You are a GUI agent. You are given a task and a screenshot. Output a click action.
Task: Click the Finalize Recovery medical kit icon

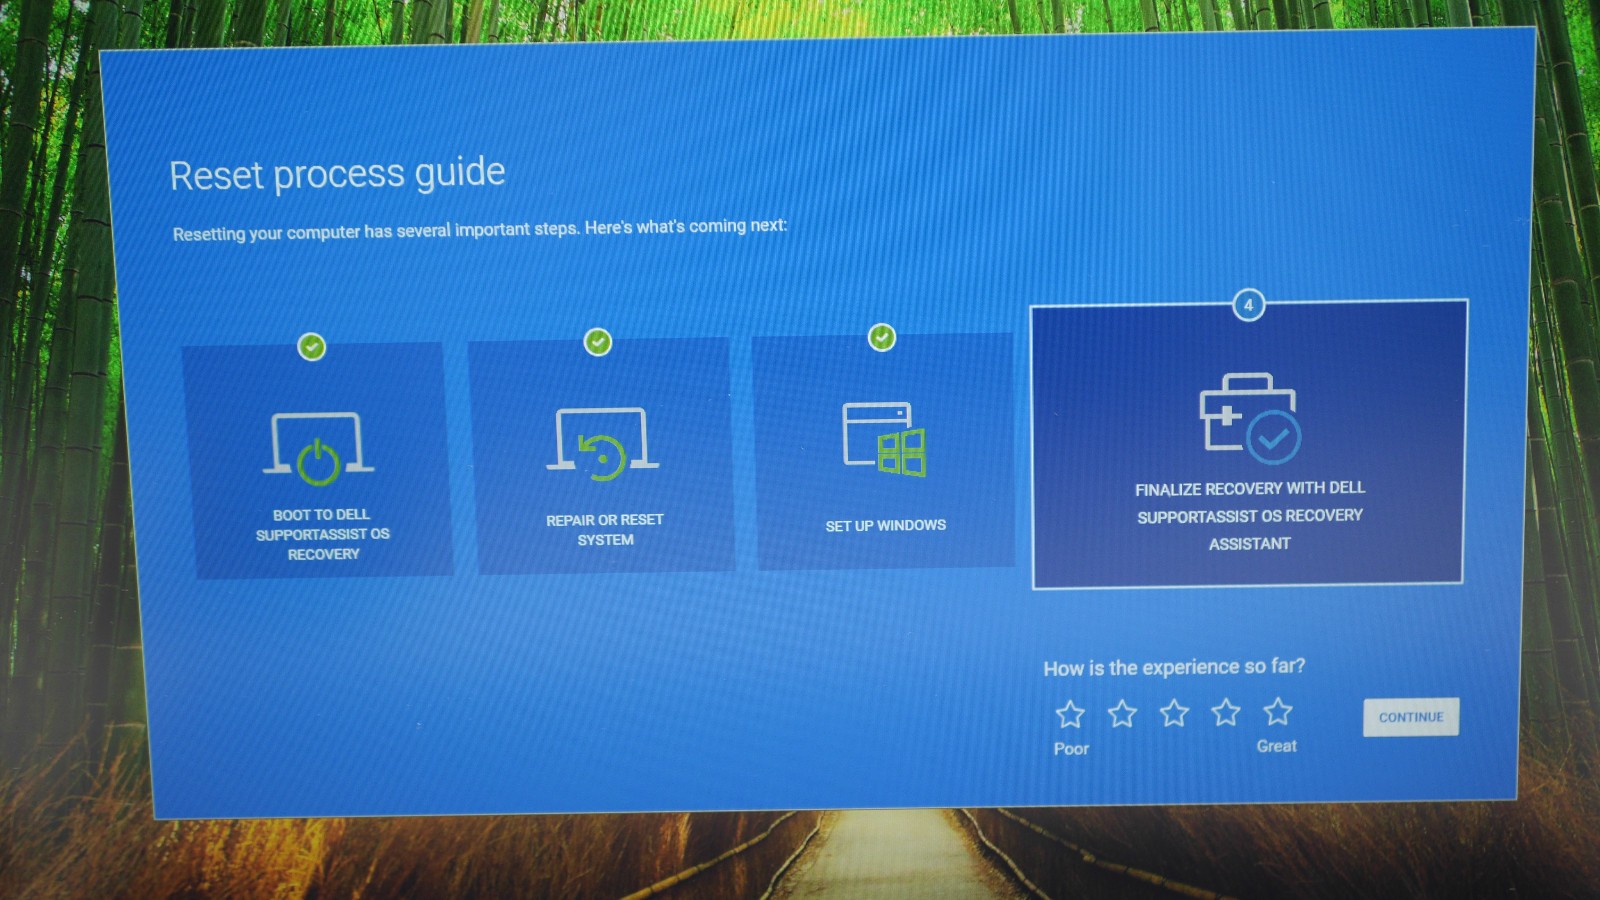(x=1250, y=418)
